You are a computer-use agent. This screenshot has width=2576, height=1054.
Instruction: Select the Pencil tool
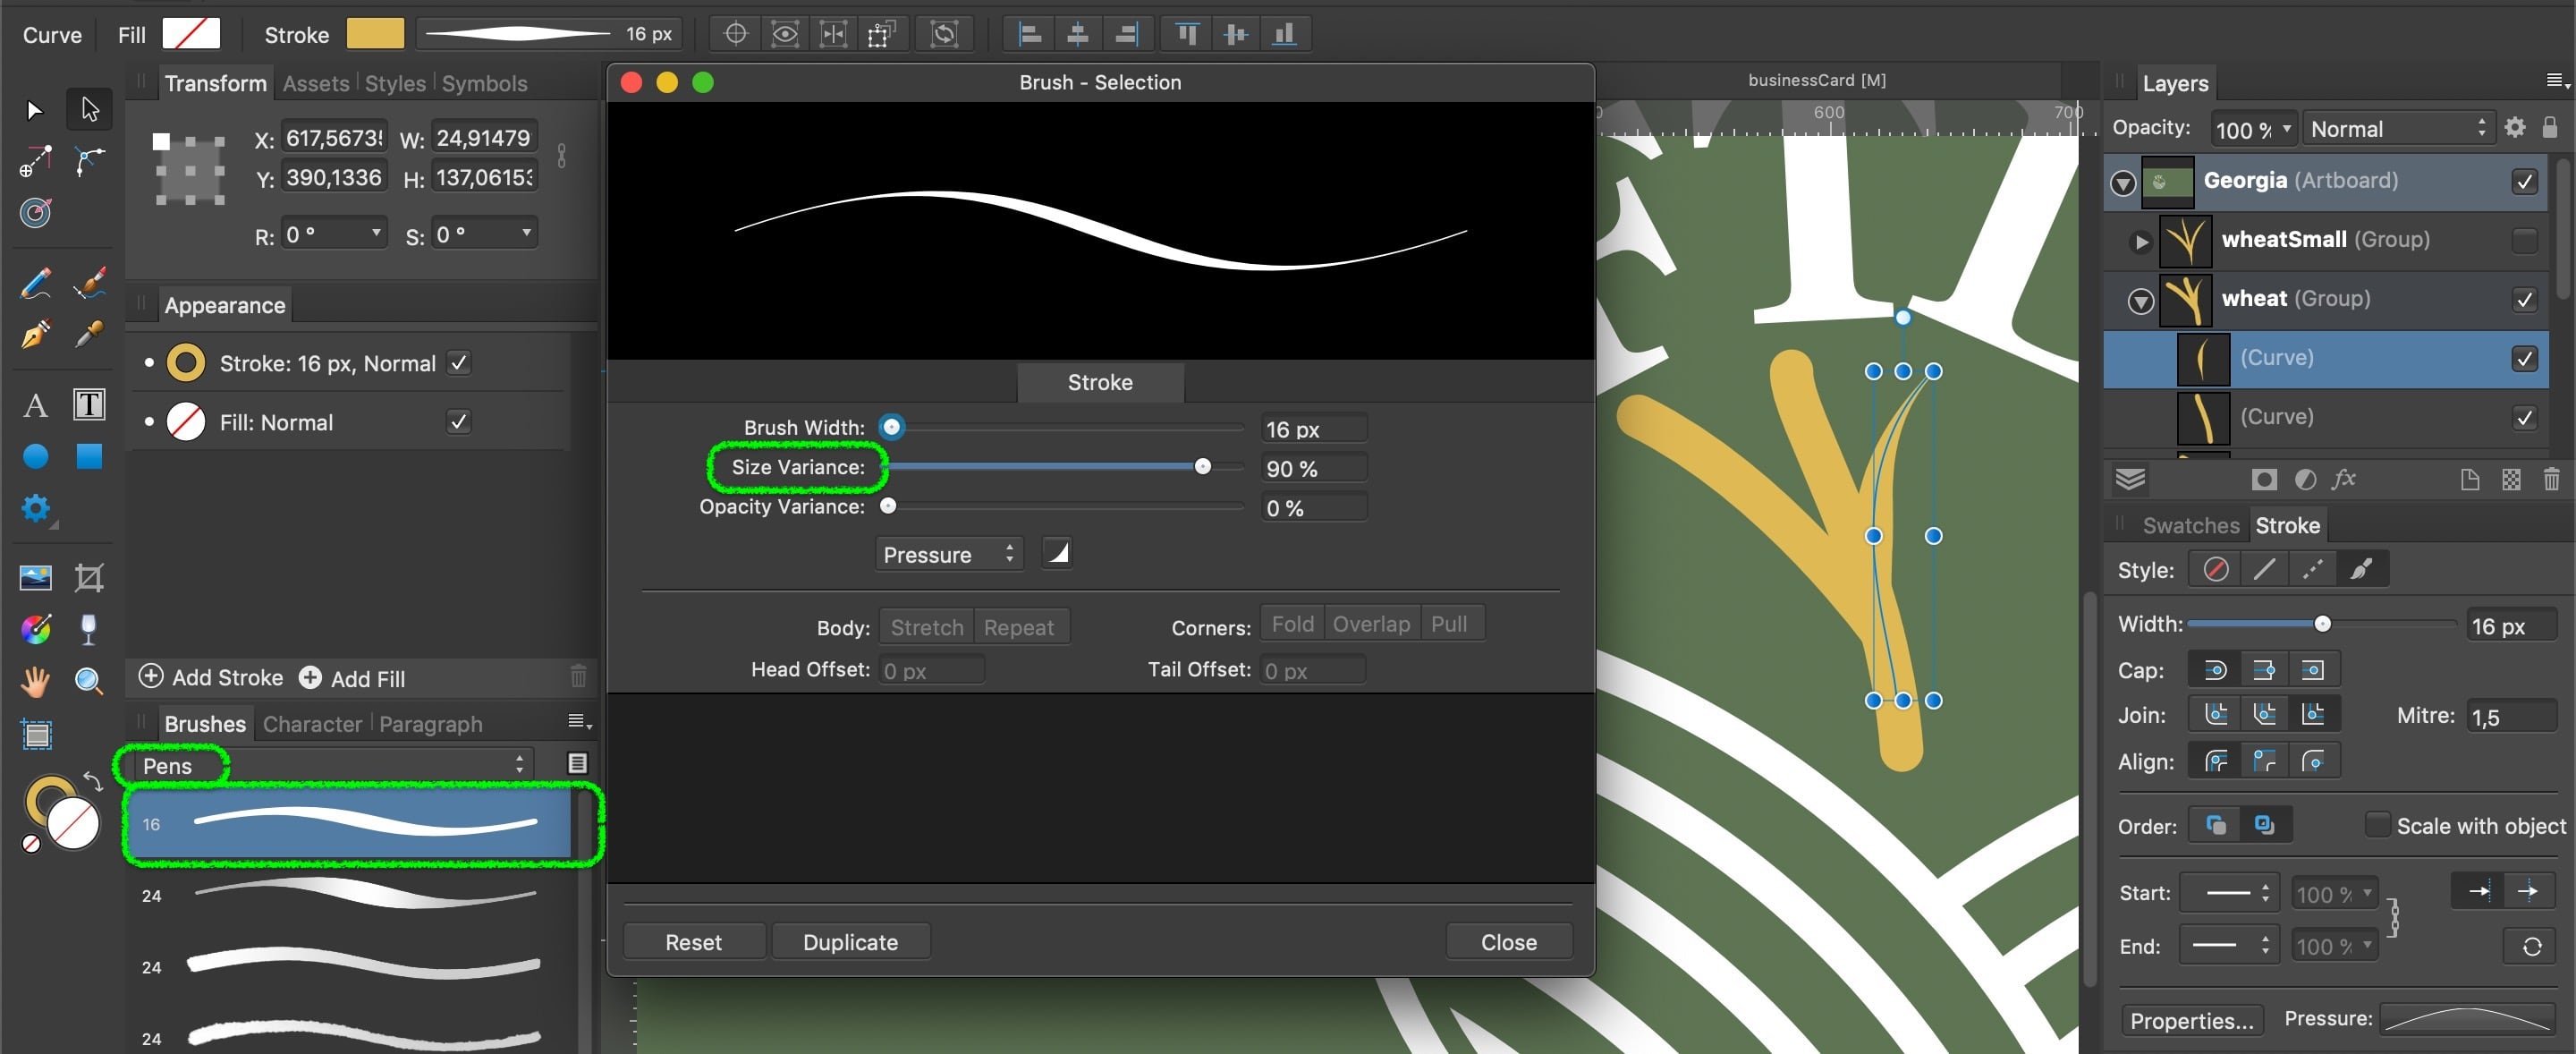36,284
